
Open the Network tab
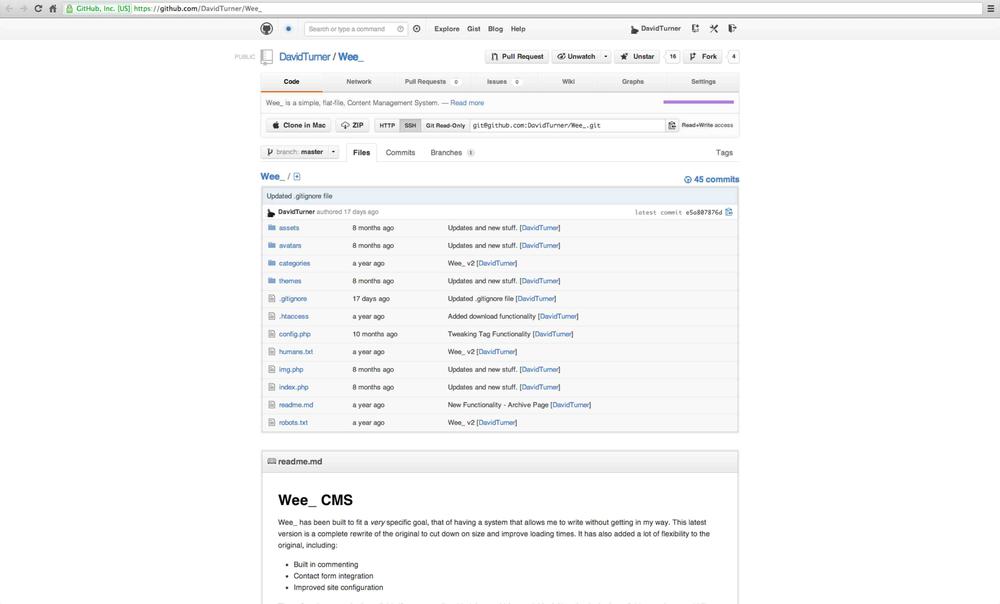click(x=358, y=82)
